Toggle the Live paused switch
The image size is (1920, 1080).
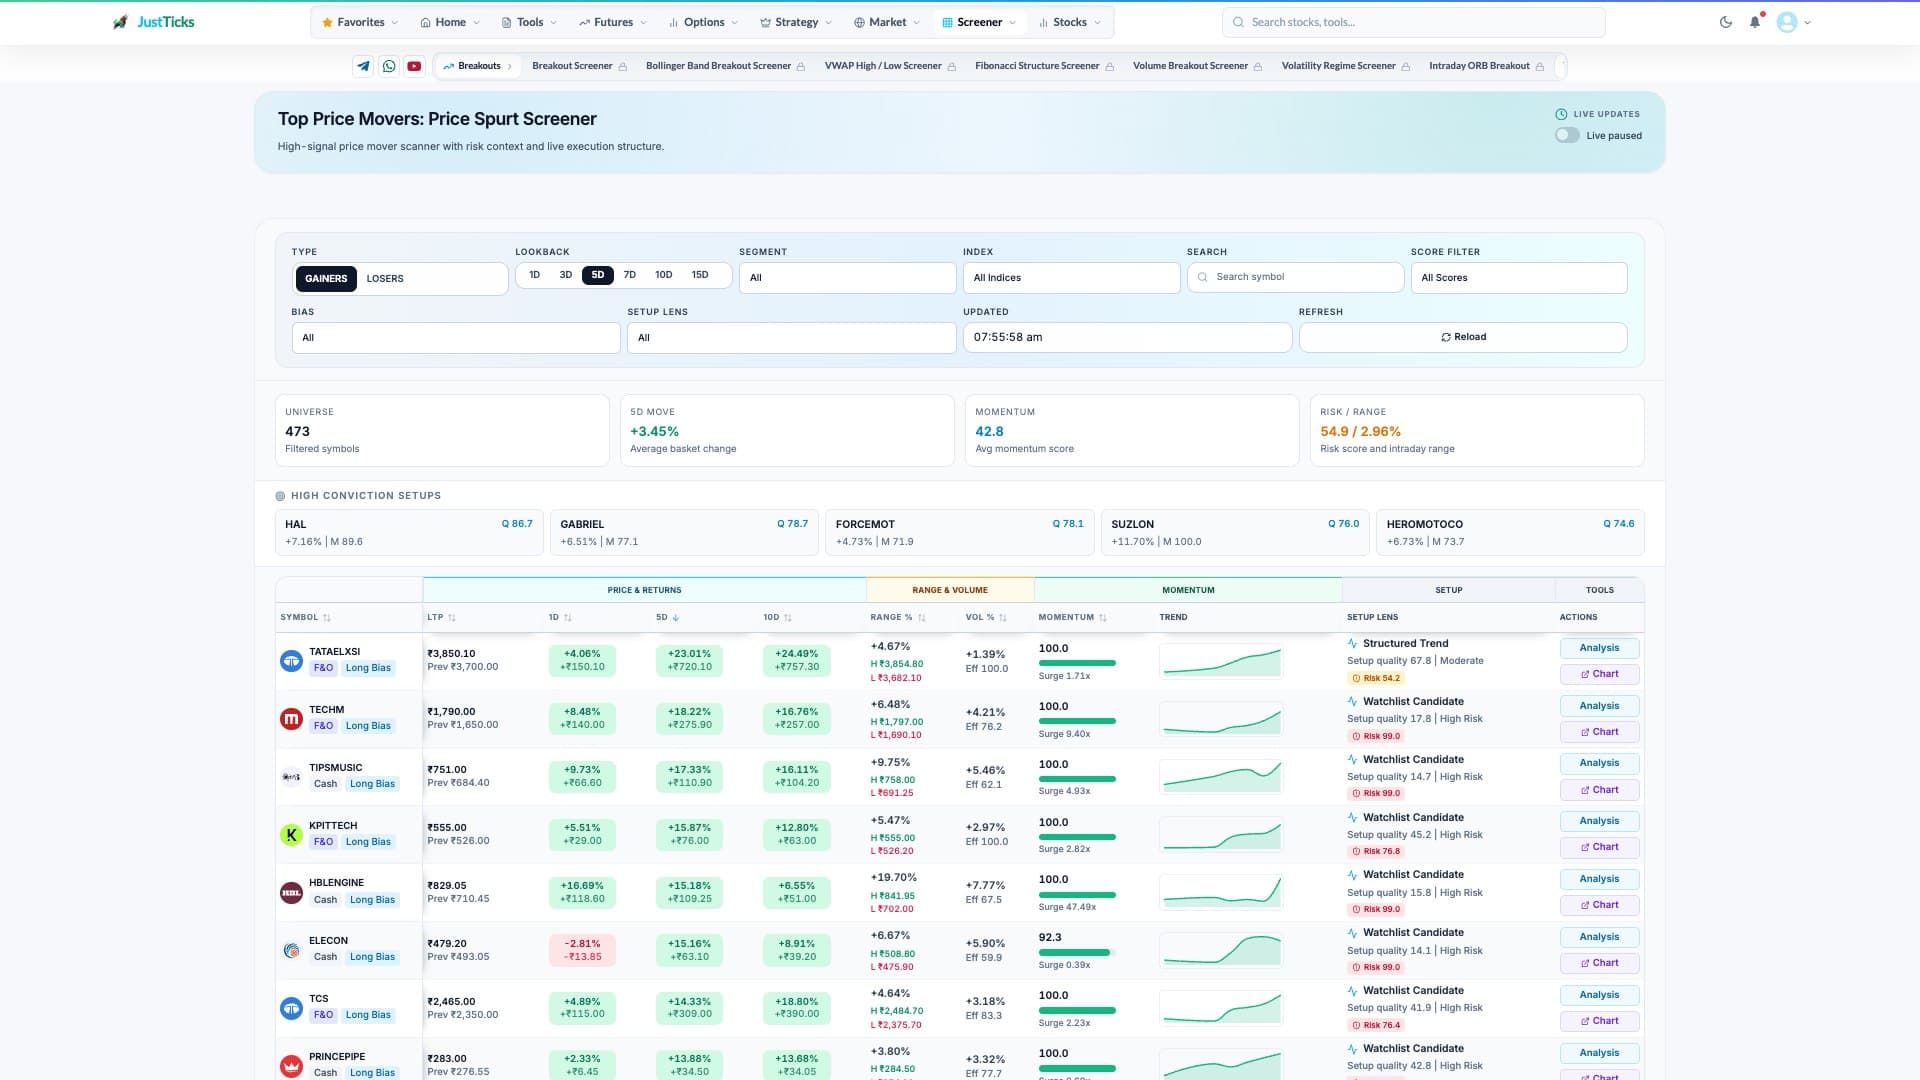[x=1567, y=135]
